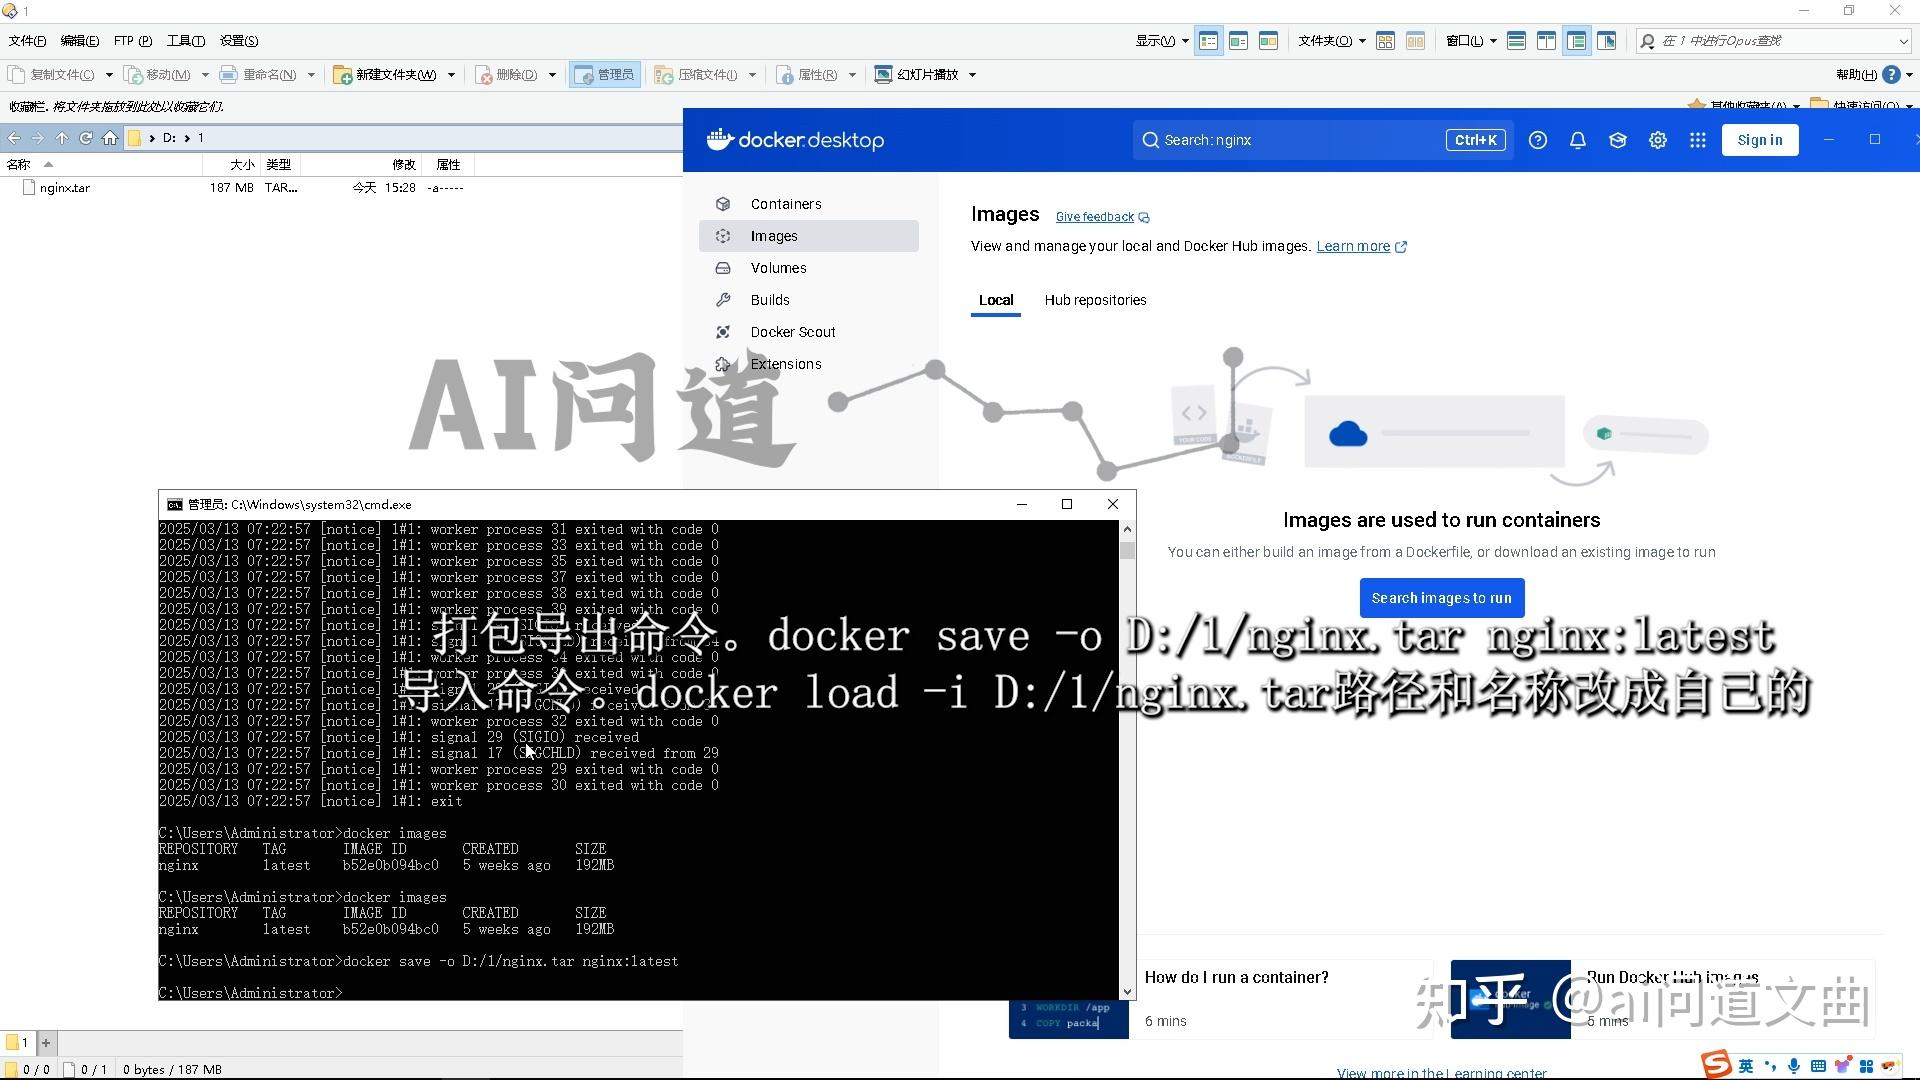Click cmd window scrollbar down arrow

click(1127, 992)
